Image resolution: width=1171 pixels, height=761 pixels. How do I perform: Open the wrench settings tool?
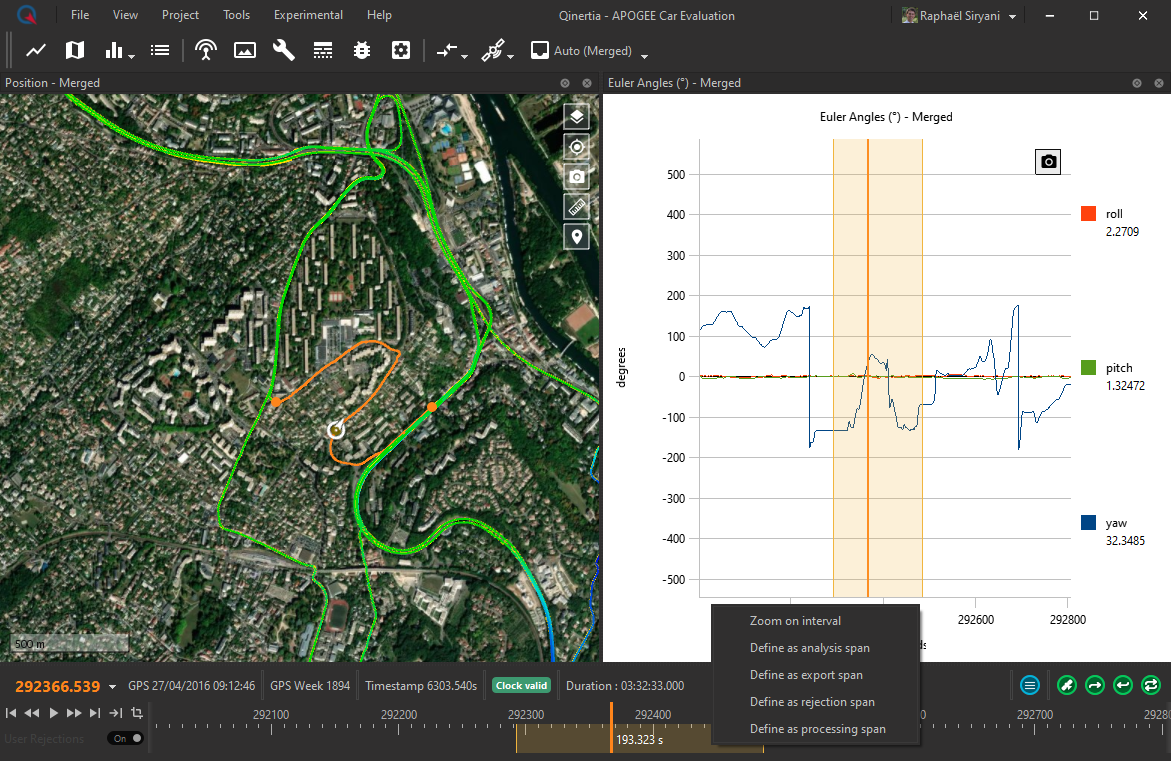click(x=284, y=50)
